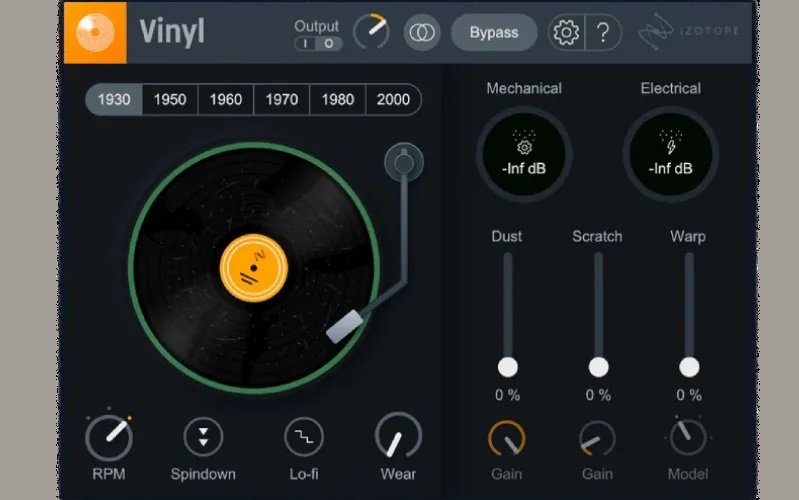
Task: Click the Dust Gain knob
Action: [507, 438]
